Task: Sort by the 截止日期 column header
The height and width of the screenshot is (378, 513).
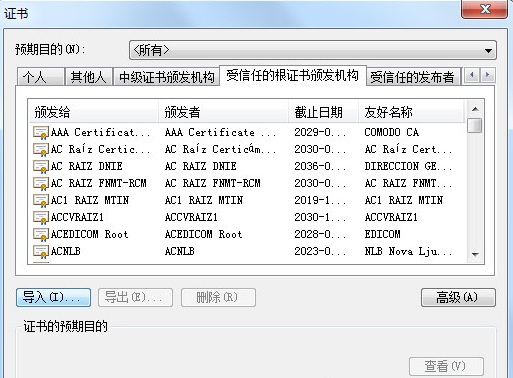Action: 323,112
